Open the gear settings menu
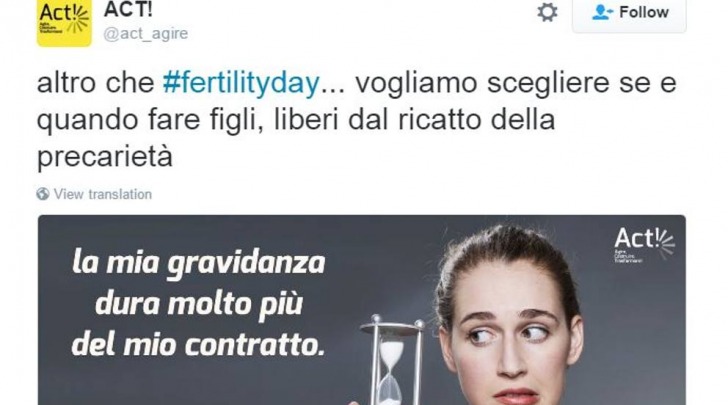The height and width of the screenshot is (405, 728). click(547, 12)
